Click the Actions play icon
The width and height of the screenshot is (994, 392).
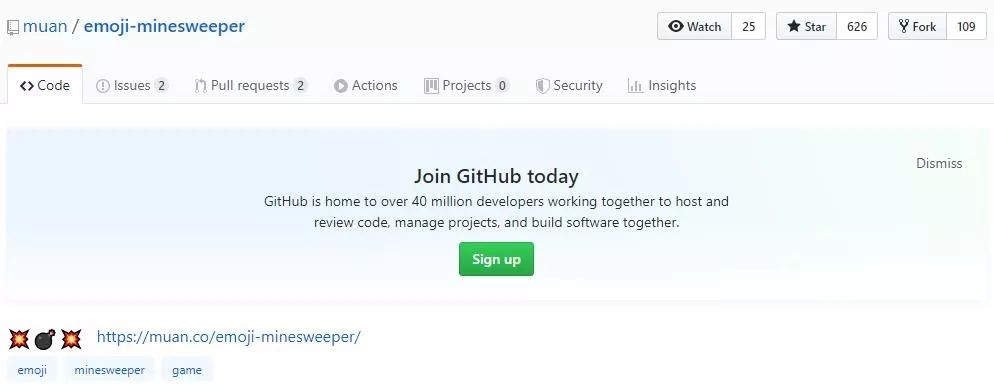tap(341, 86)
